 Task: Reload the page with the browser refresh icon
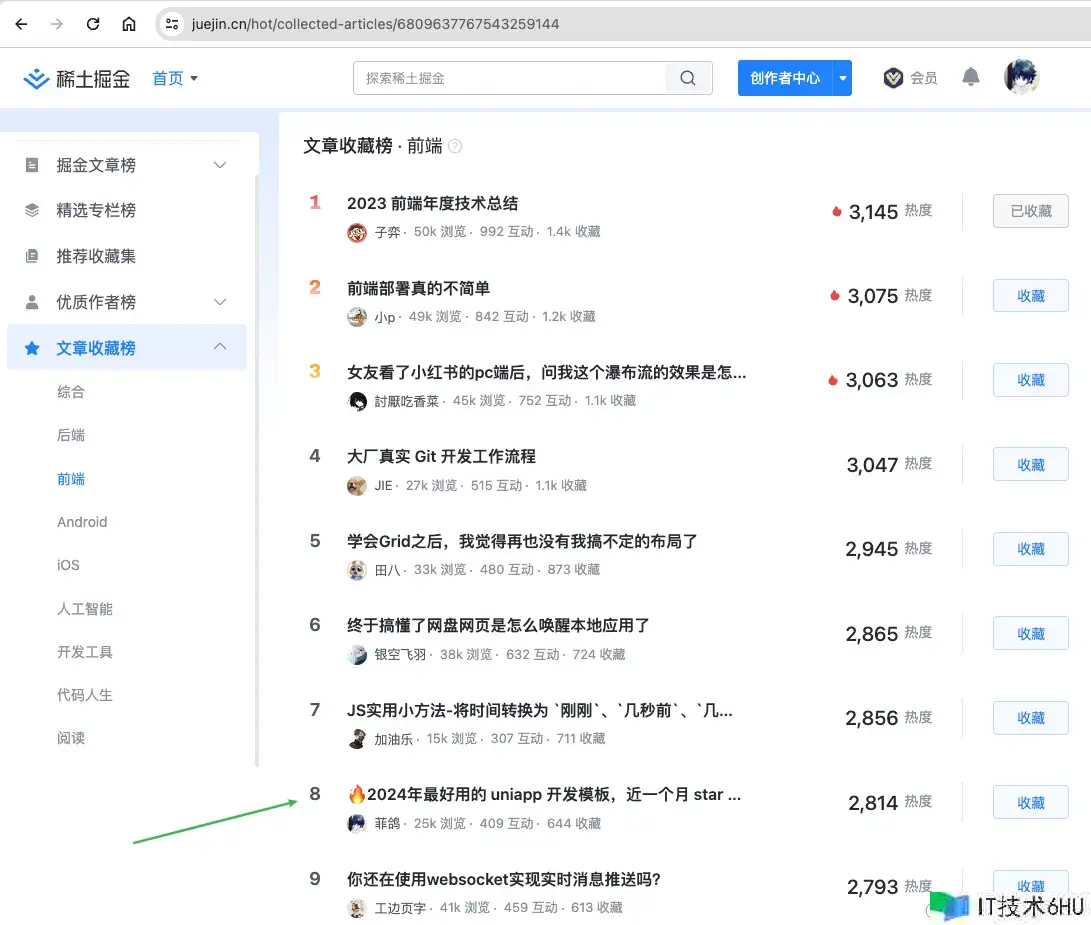point(93,24)
